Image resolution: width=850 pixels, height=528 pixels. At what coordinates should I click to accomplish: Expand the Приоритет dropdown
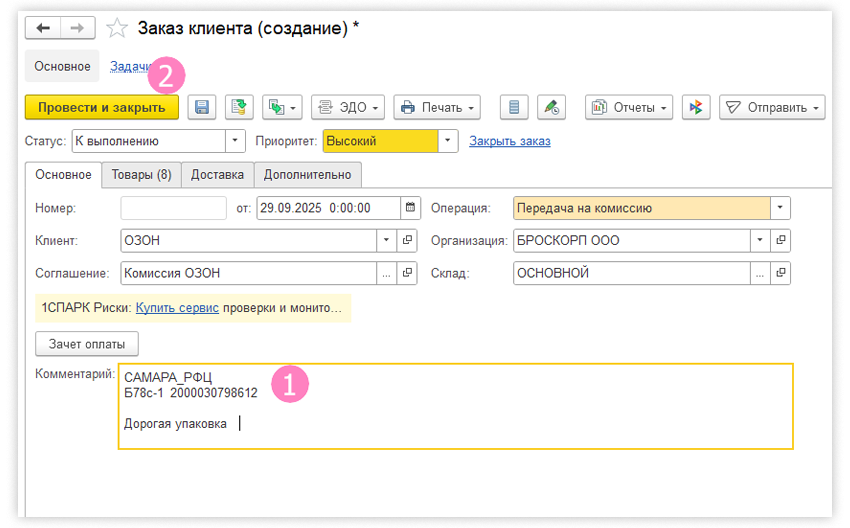(x=449, y=141)
